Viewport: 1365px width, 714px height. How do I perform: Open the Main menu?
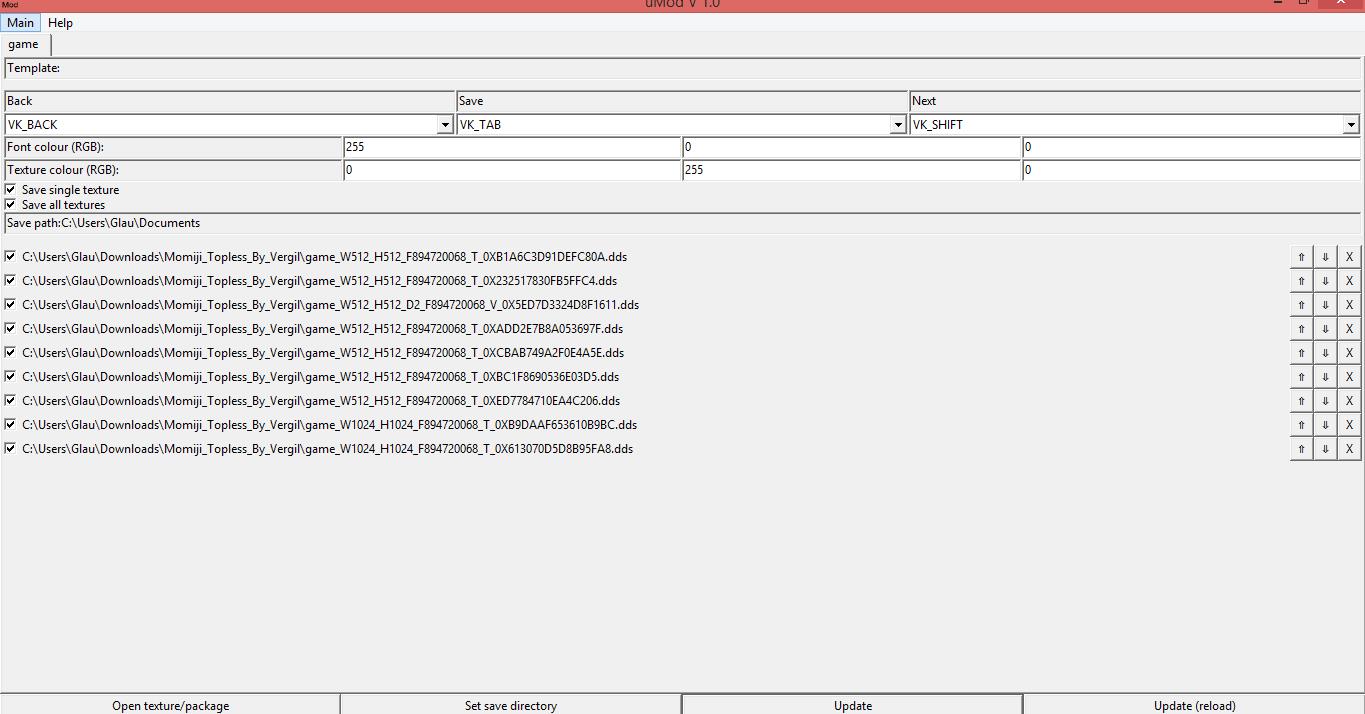tap(20, 23)
